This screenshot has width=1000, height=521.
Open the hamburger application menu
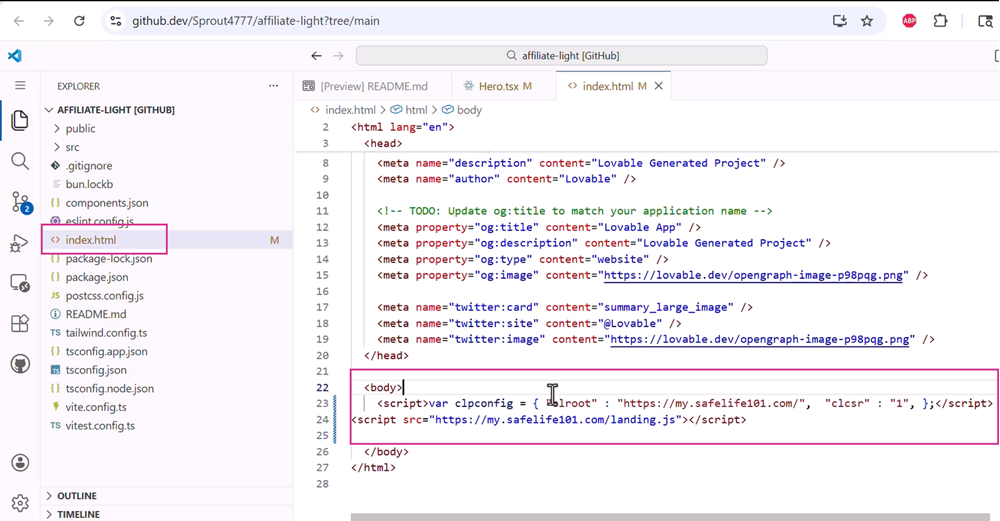pos(20,85)
